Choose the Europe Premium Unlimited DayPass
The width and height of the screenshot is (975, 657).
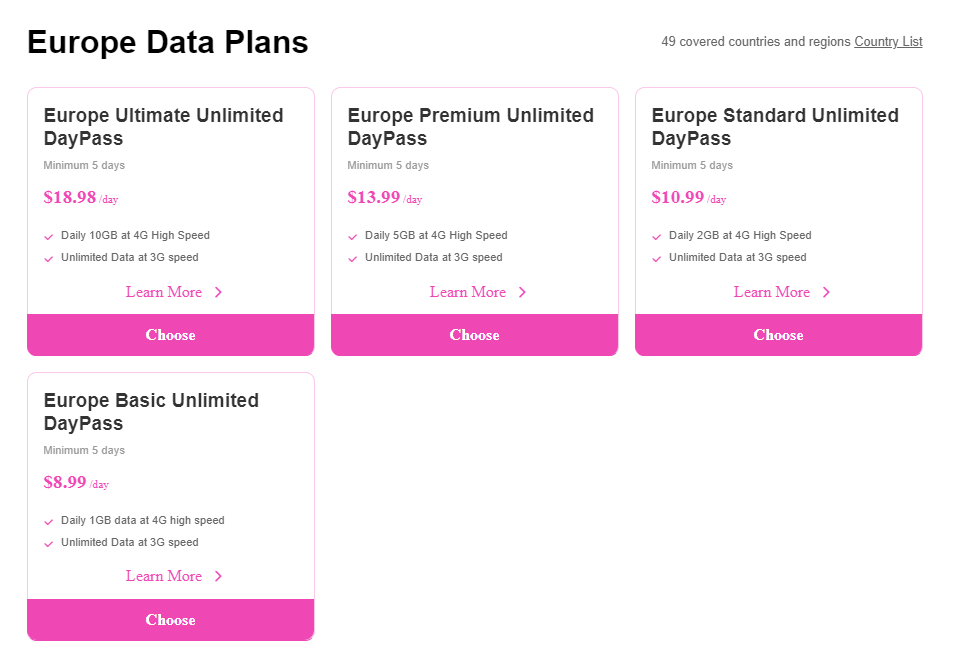point(474,335)
